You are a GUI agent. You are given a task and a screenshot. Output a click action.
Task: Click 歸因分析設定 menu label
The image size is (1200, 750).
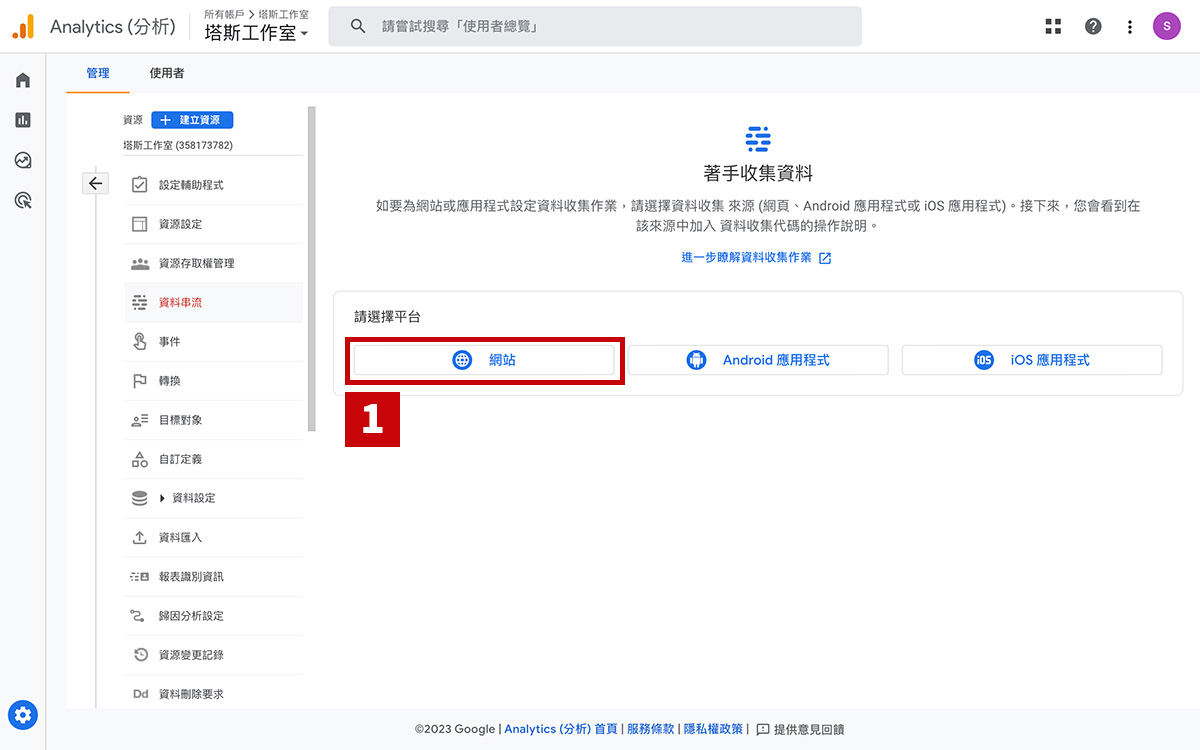coord(191,616)
